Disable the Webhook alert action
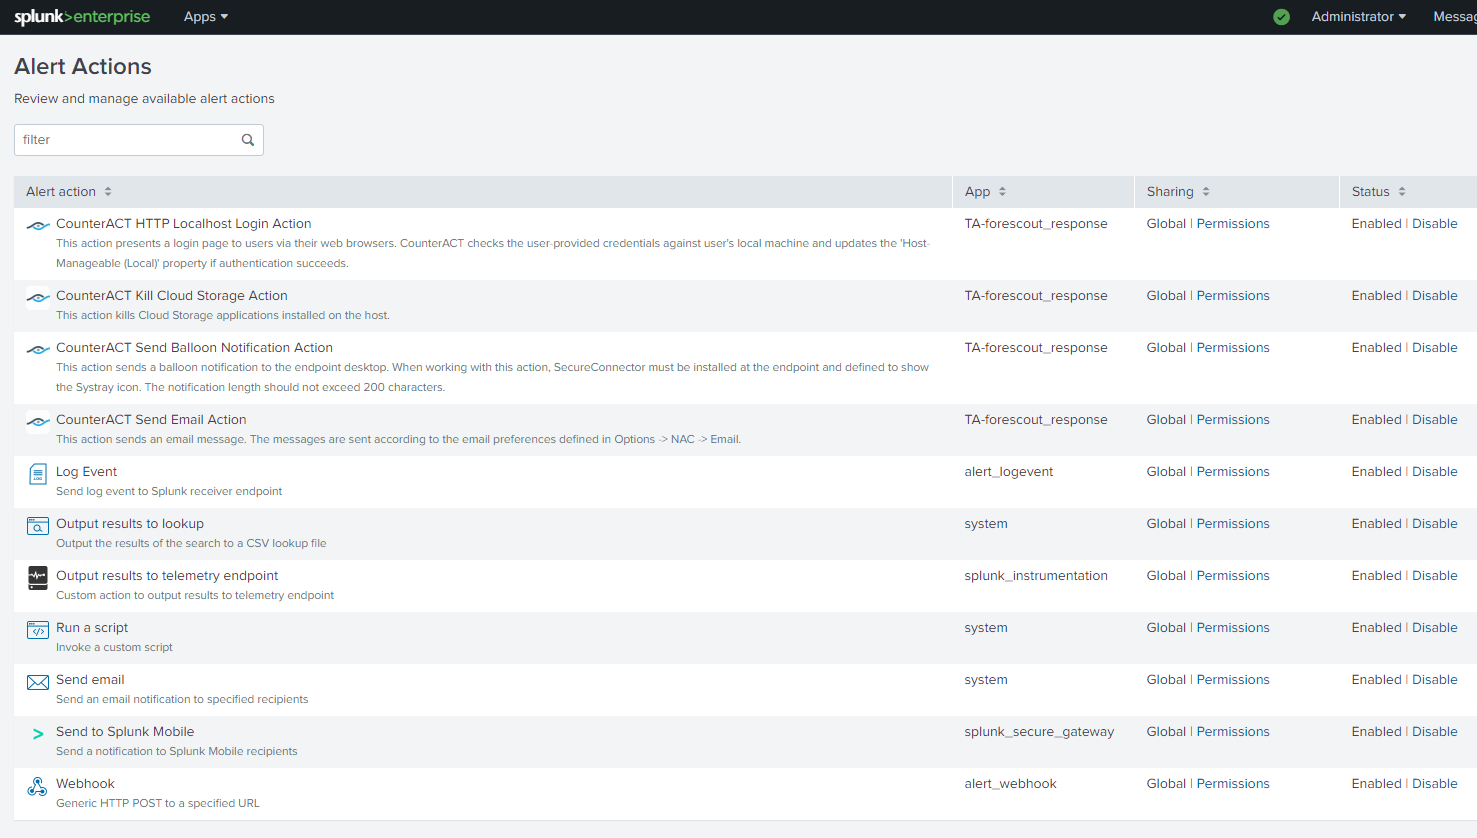This screenshot has height=838, width=1477. pyautogui.click(x=1435, y=784)
